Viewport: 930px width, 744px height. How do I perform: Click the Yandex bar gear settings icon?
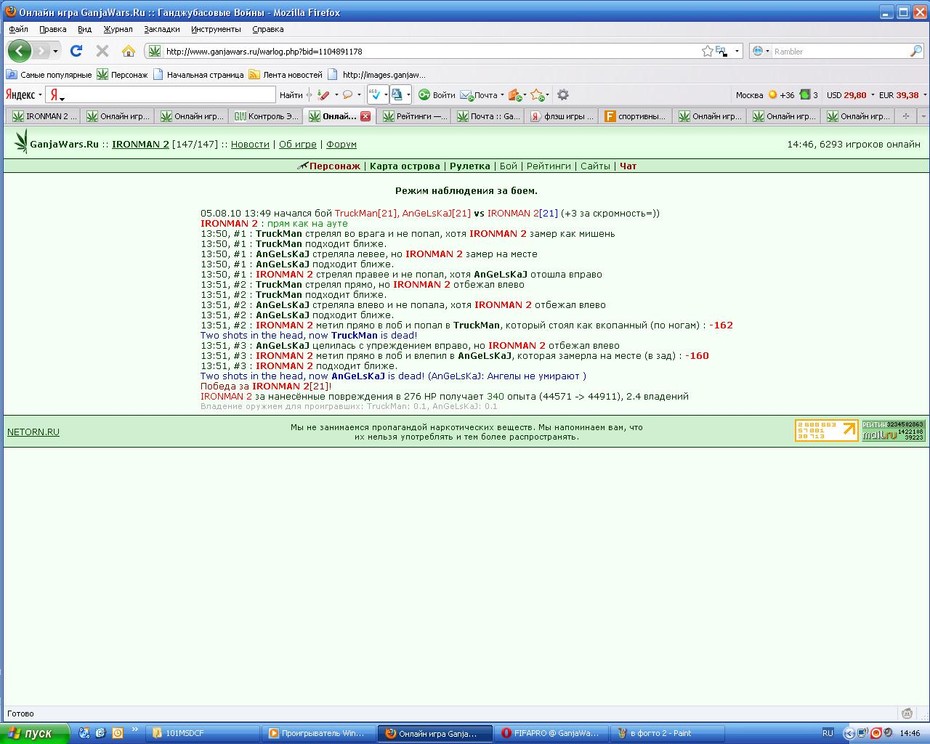click(x=563, y=95)
